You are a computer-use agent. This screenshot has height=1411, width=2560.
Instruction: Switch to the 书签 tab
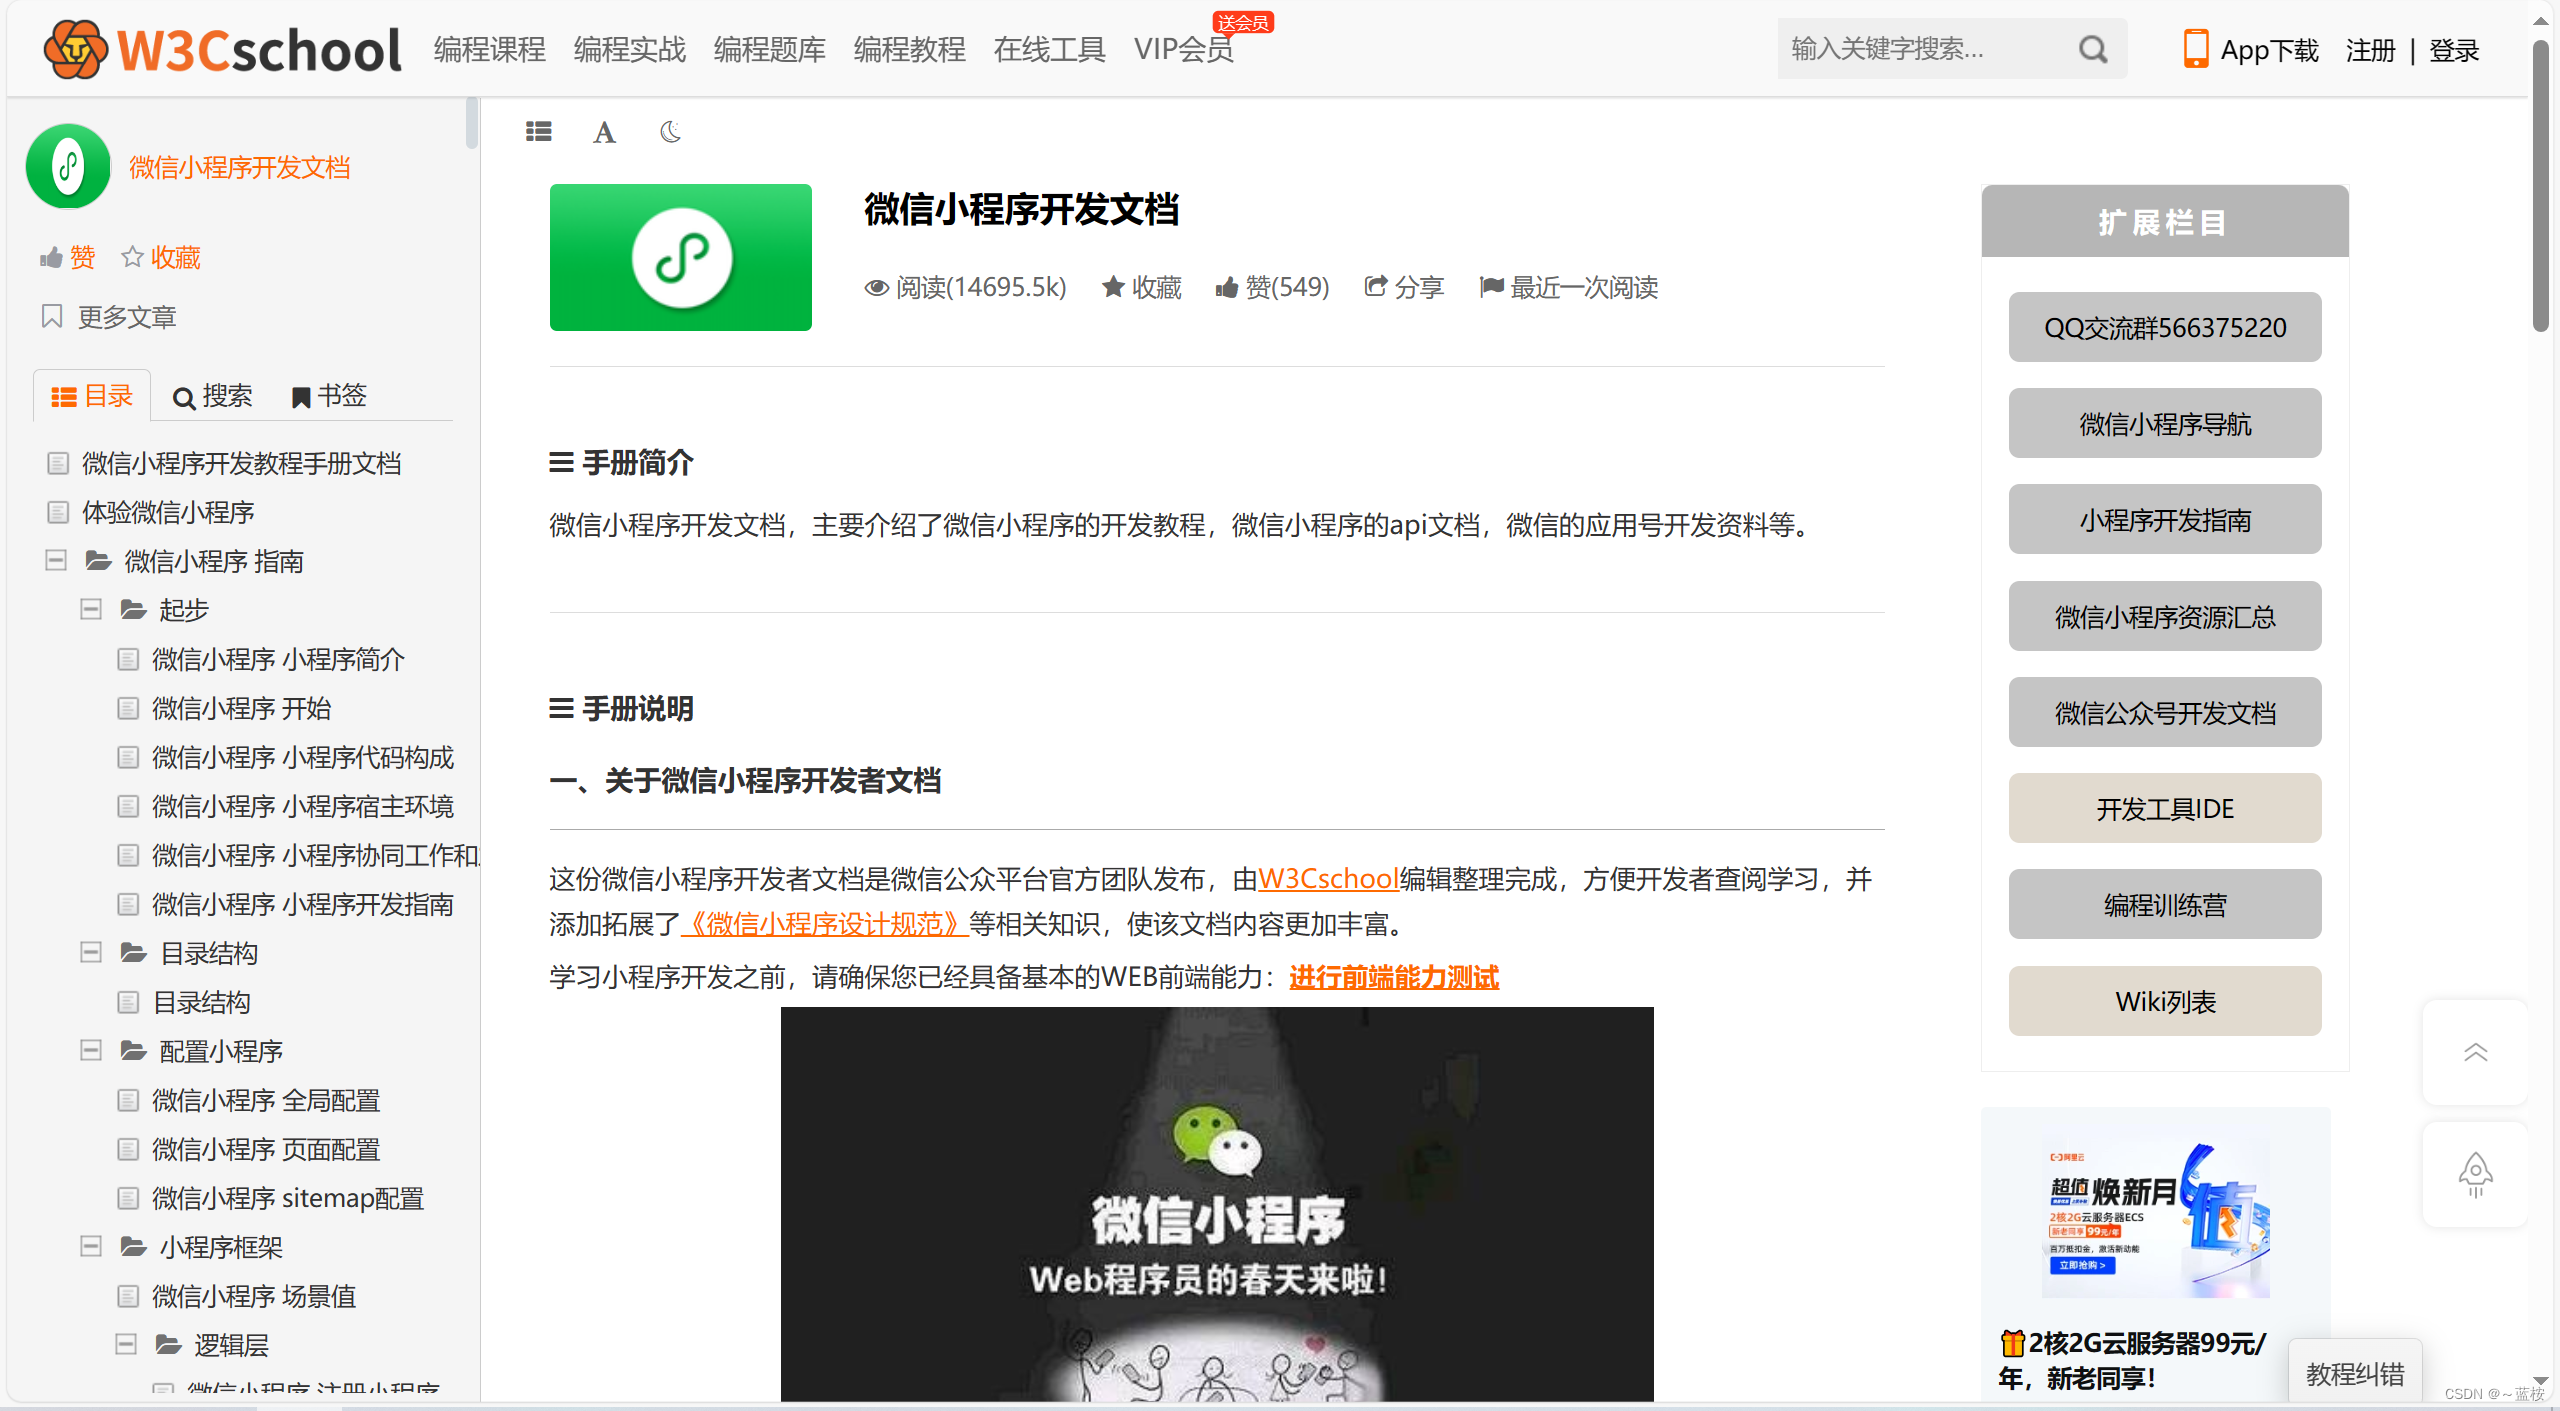(329, 396)
